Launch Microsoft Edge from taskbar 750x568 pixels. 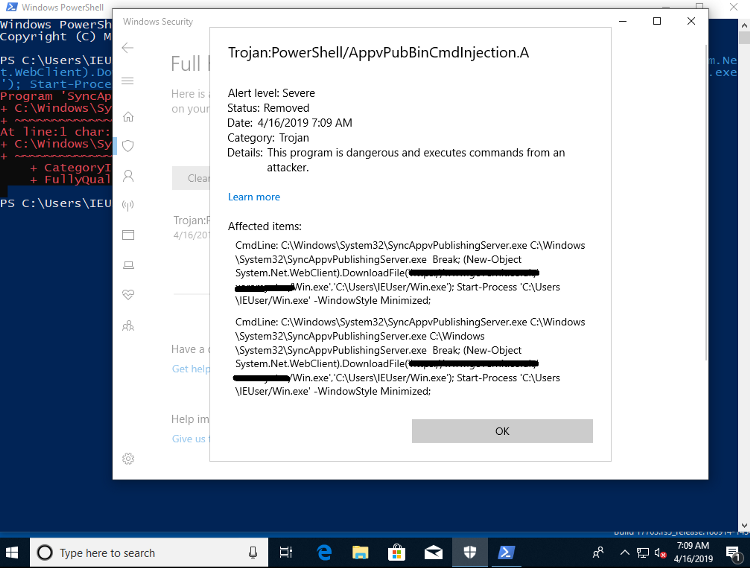pos(324,553)
